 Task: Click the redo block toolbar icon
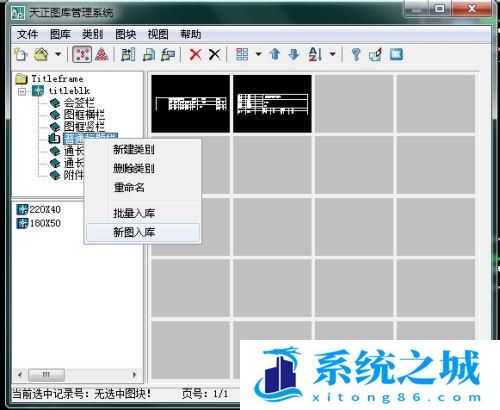[x=168, y=54]
